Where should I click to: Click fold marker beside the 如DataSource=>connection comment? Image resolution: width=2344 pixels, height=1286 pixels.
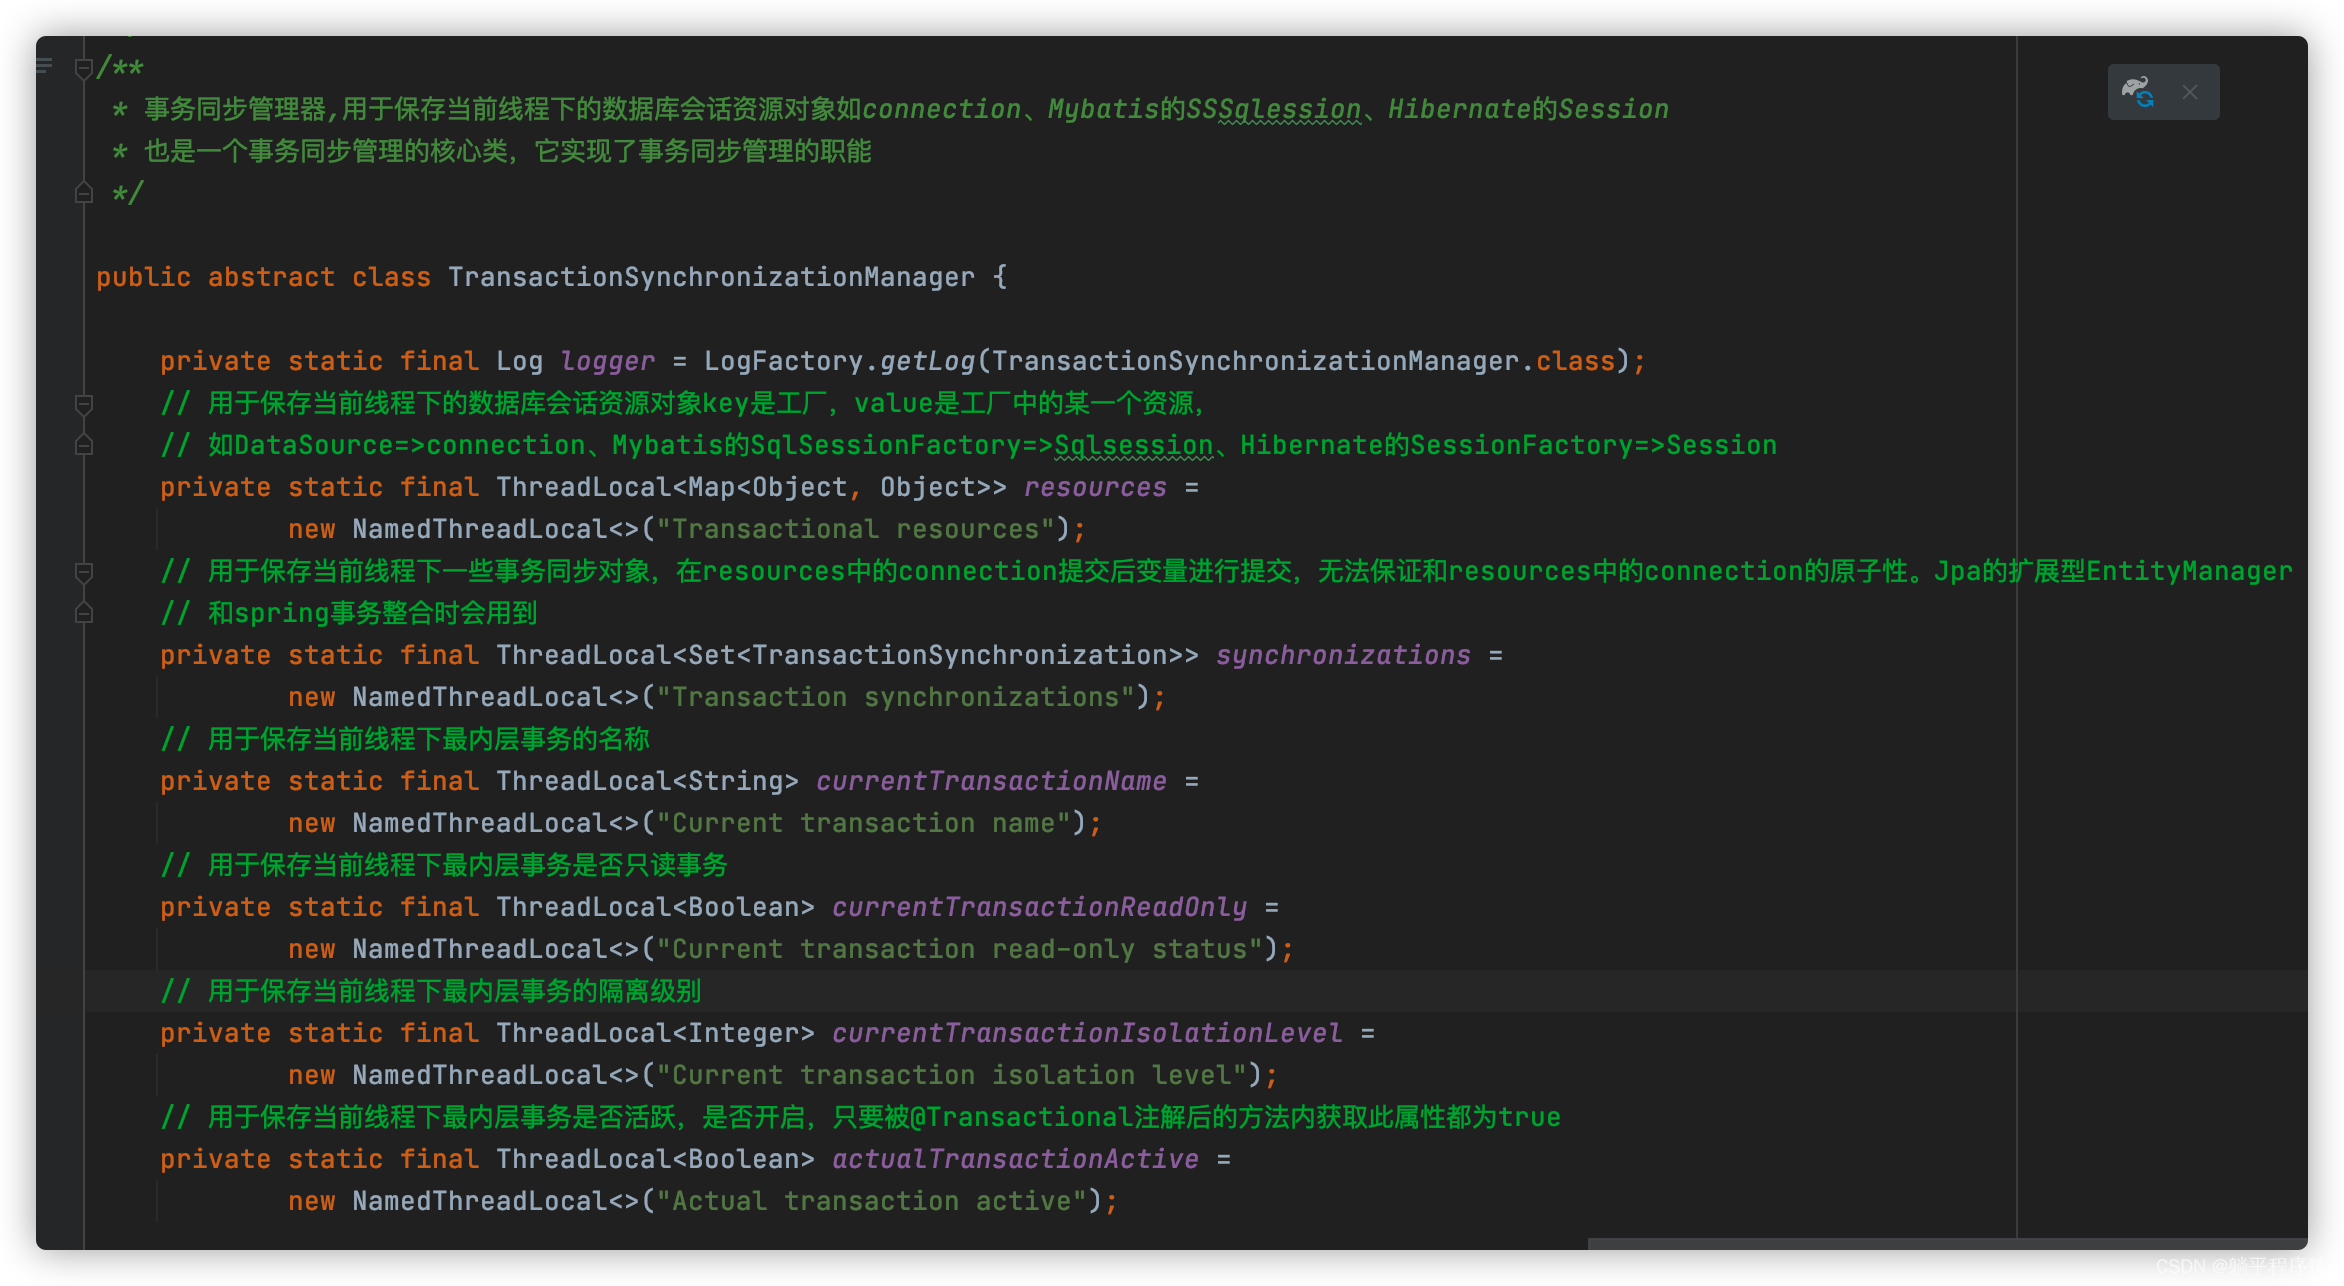coord(84,445)
